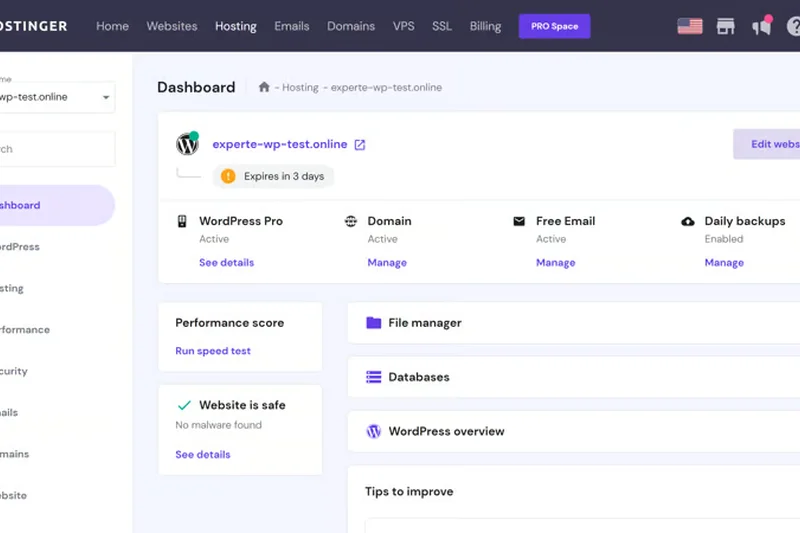The height and width of the screenshot is (533, 800).
Task: Click the WordPress logo next to site name
Action: [x=187, y=144]
